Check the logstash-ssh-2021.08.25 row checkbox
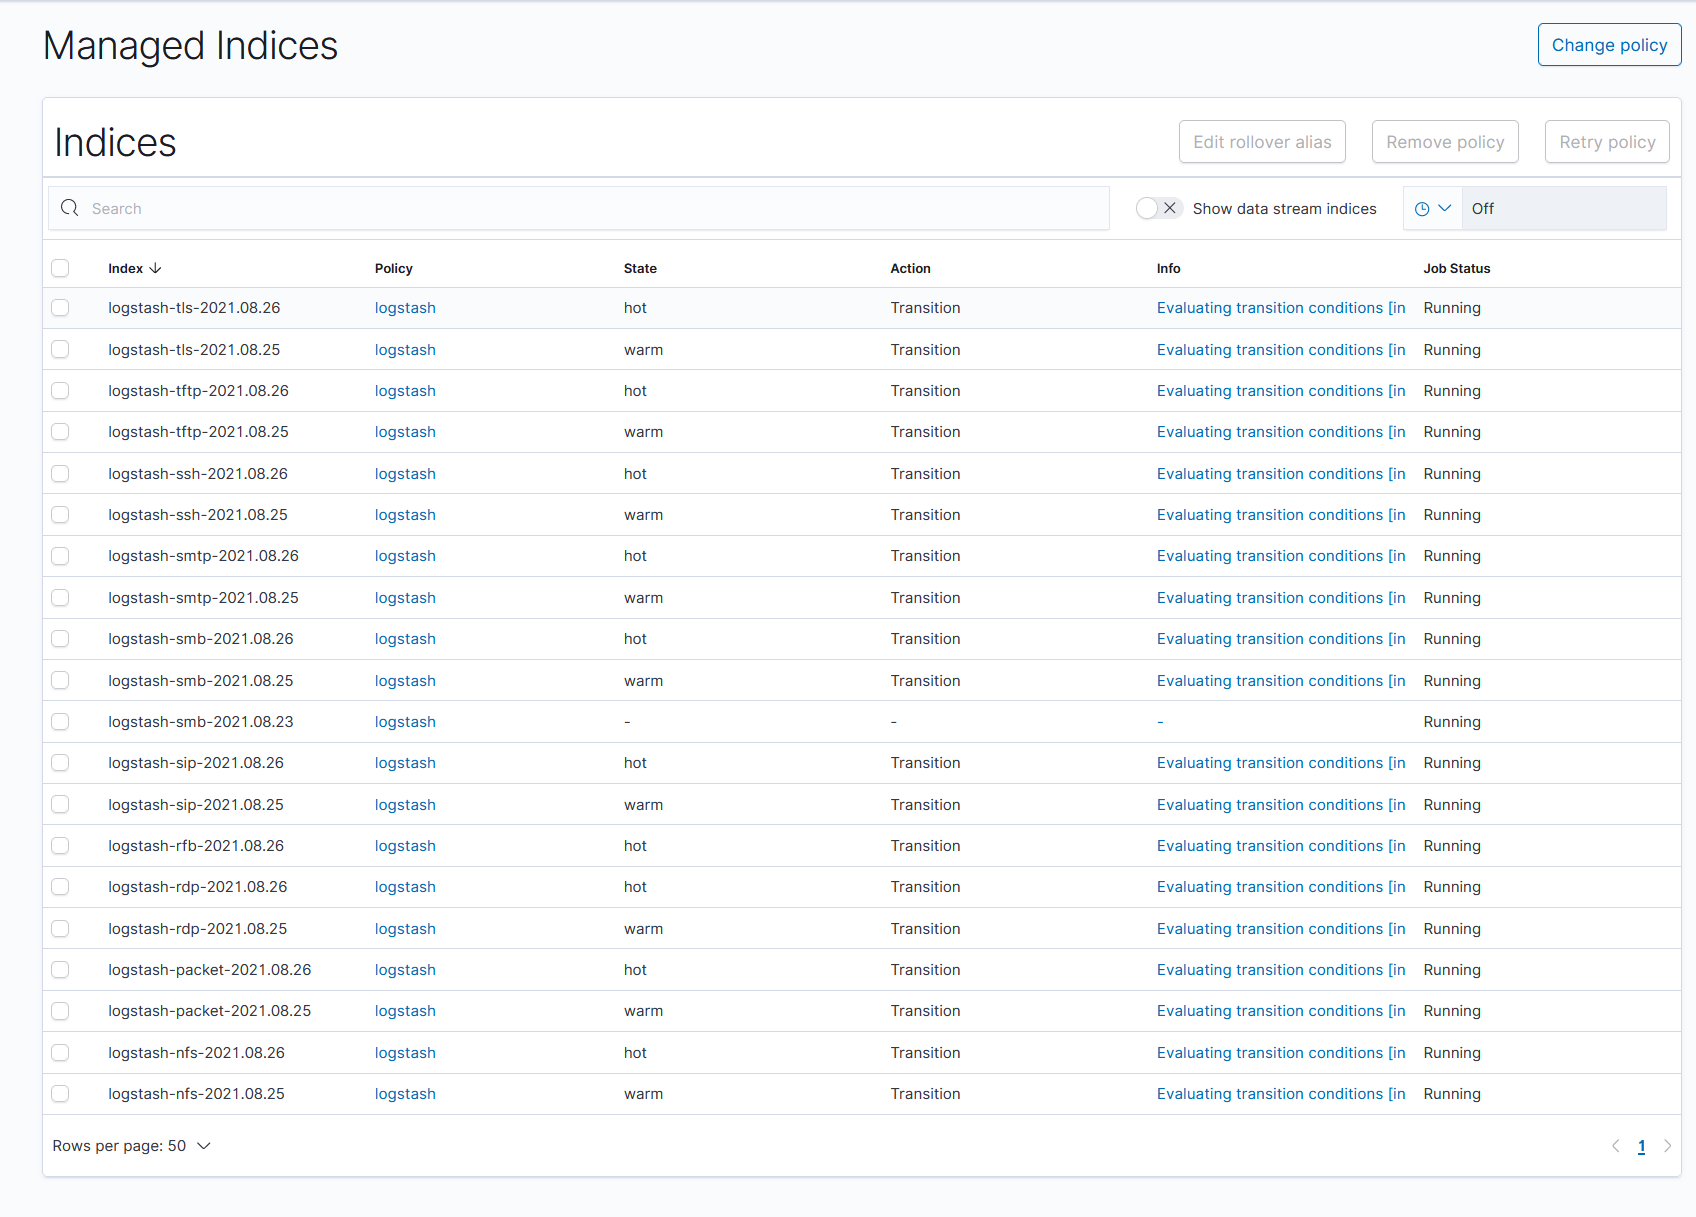Screen dimensions: 1696x1217 (x=60, y=515)
